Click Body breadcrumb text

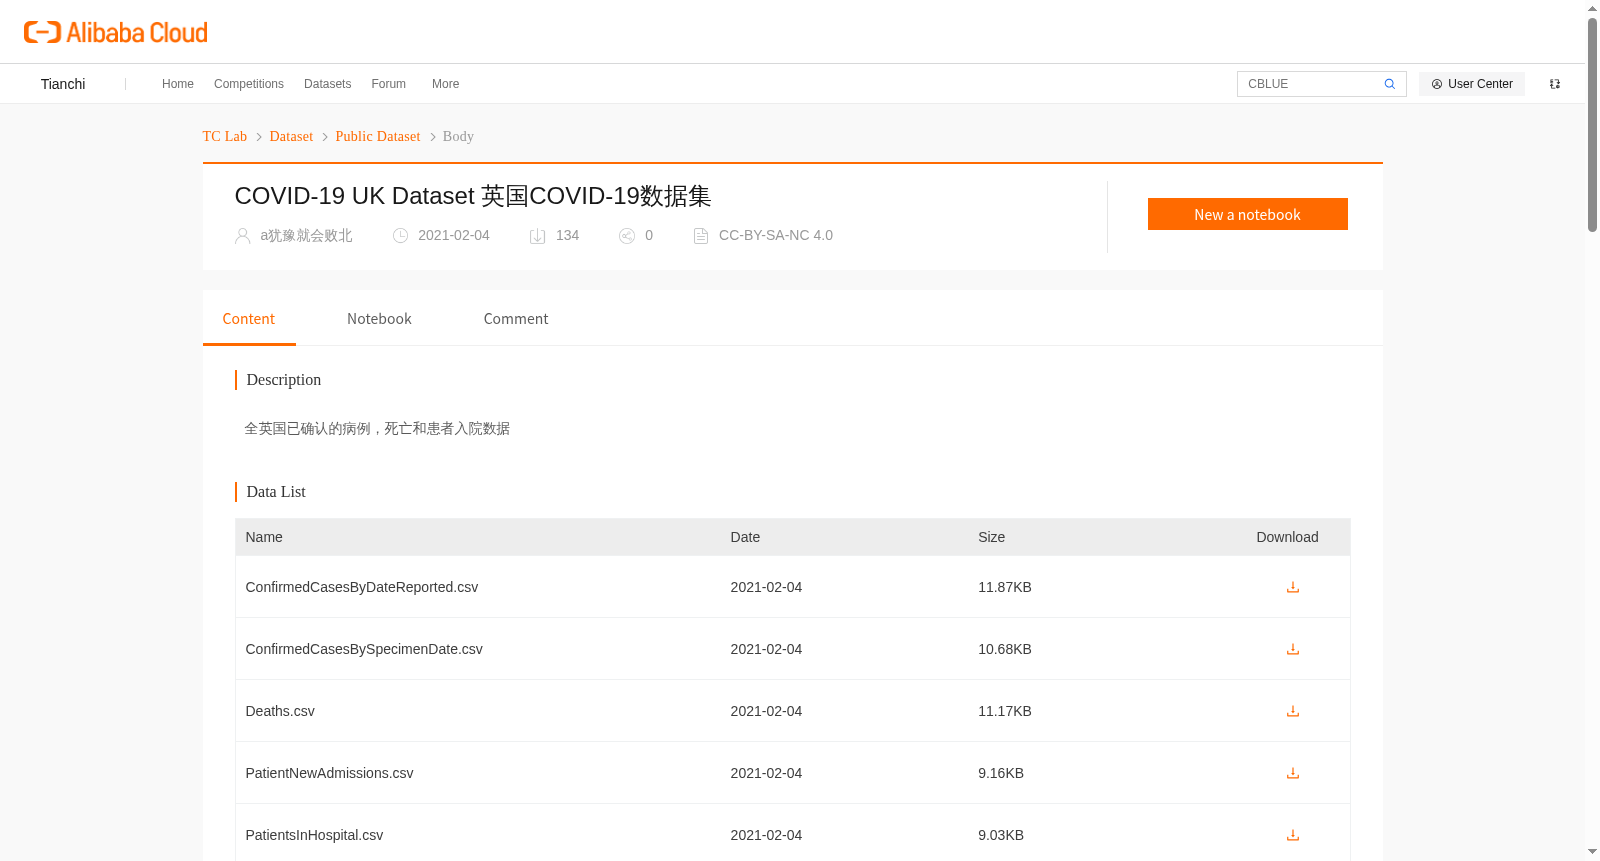458,136
